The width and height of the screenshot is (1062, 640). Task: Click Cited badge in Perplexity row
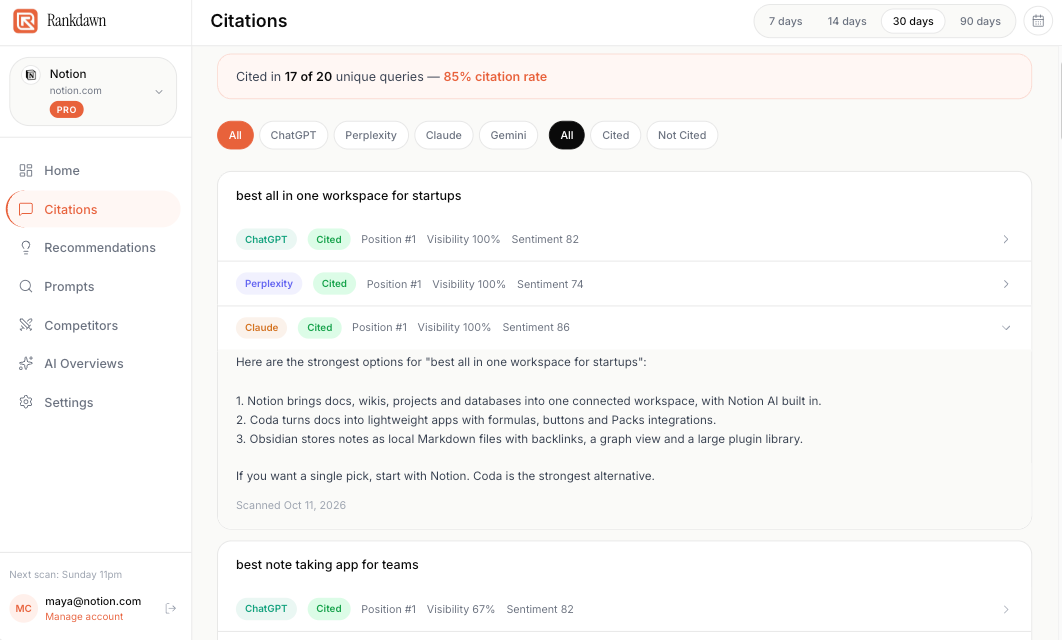click(x=334, y=284)
